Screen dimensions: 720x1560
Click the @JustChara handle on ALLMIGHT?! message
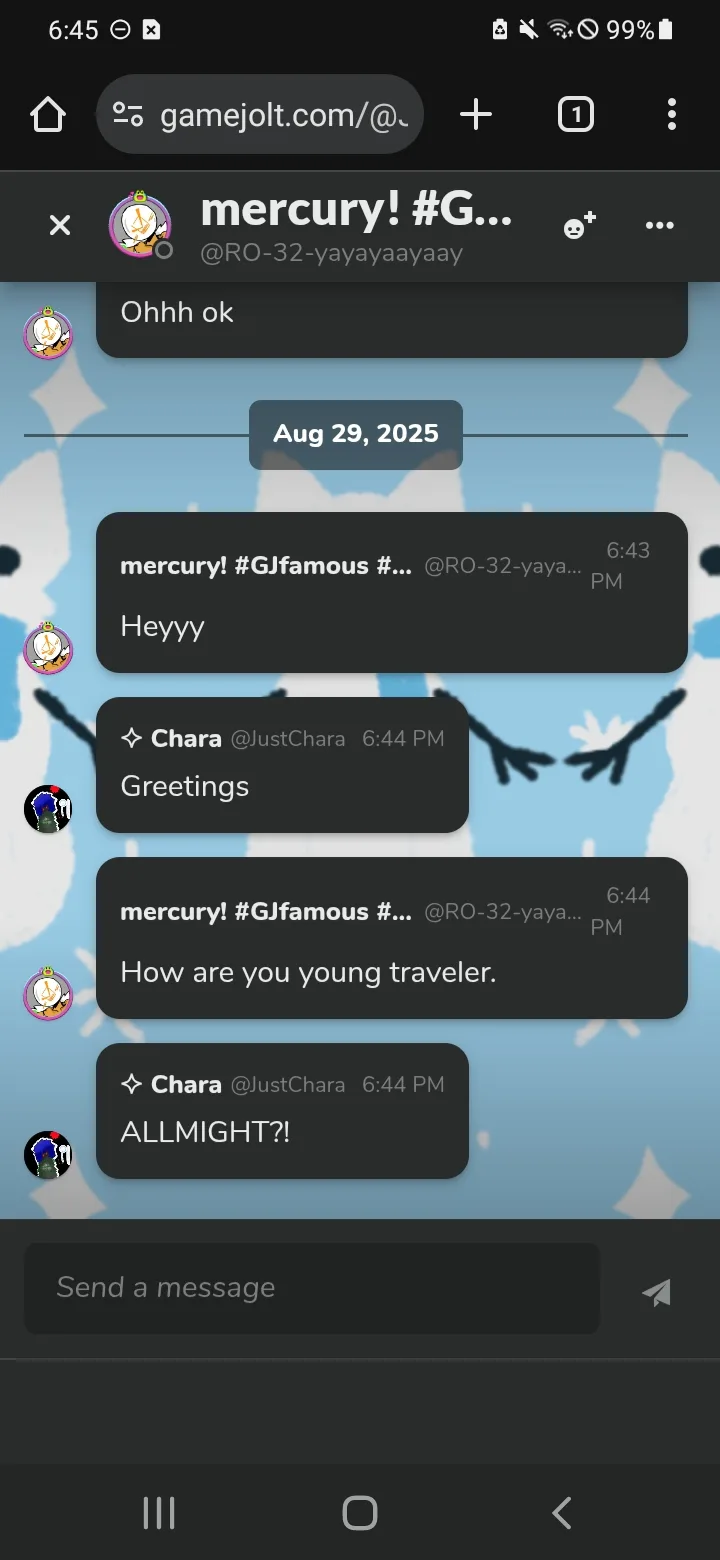[x=288, y=1084]
